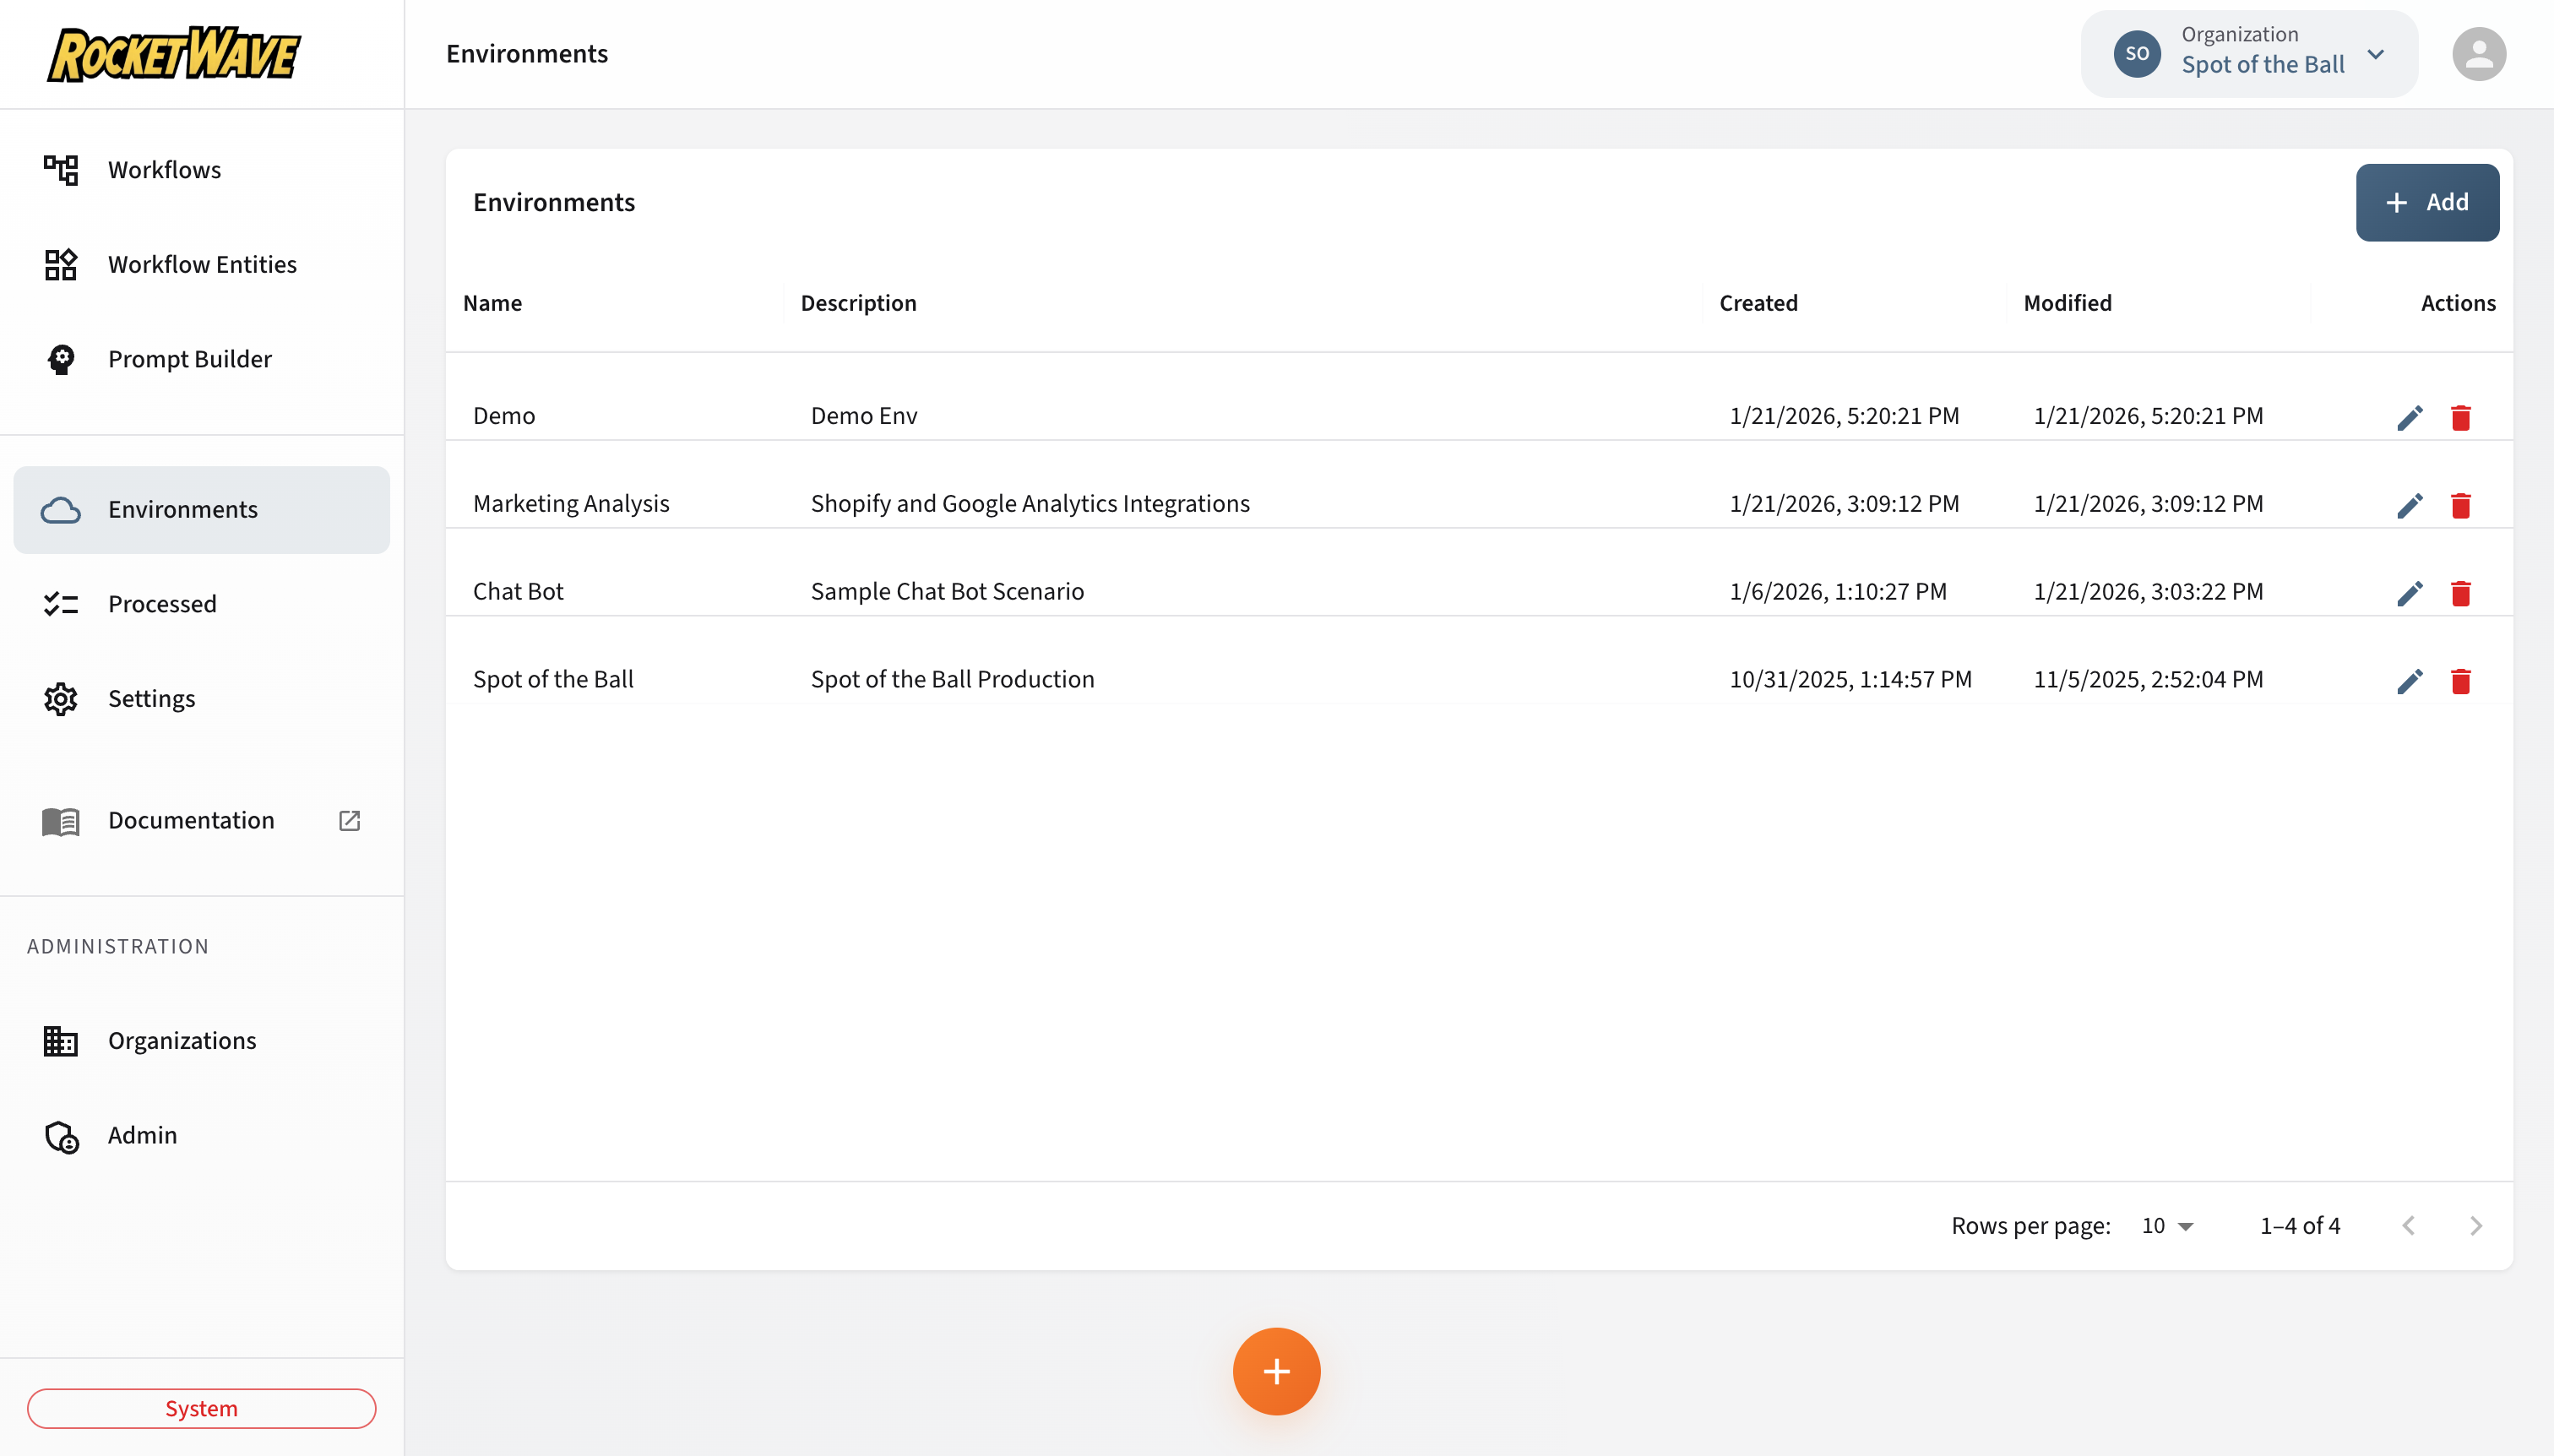Open Workflows in the sidebar
Viewport: 2554px width, 1456px height.
point(164,170)
